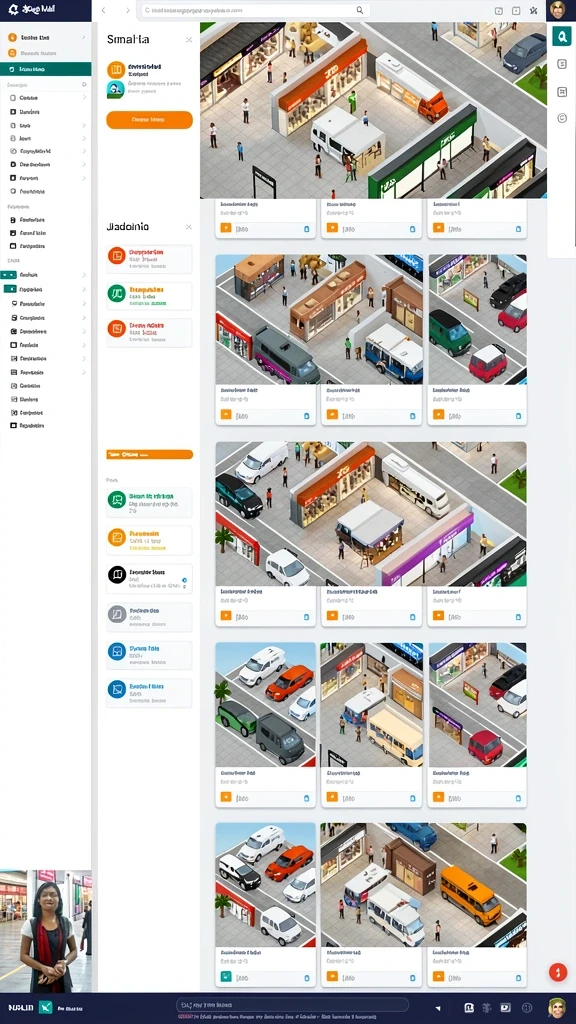
Task: Click the magnifier icon in address bar
Action: pos(359,10)
